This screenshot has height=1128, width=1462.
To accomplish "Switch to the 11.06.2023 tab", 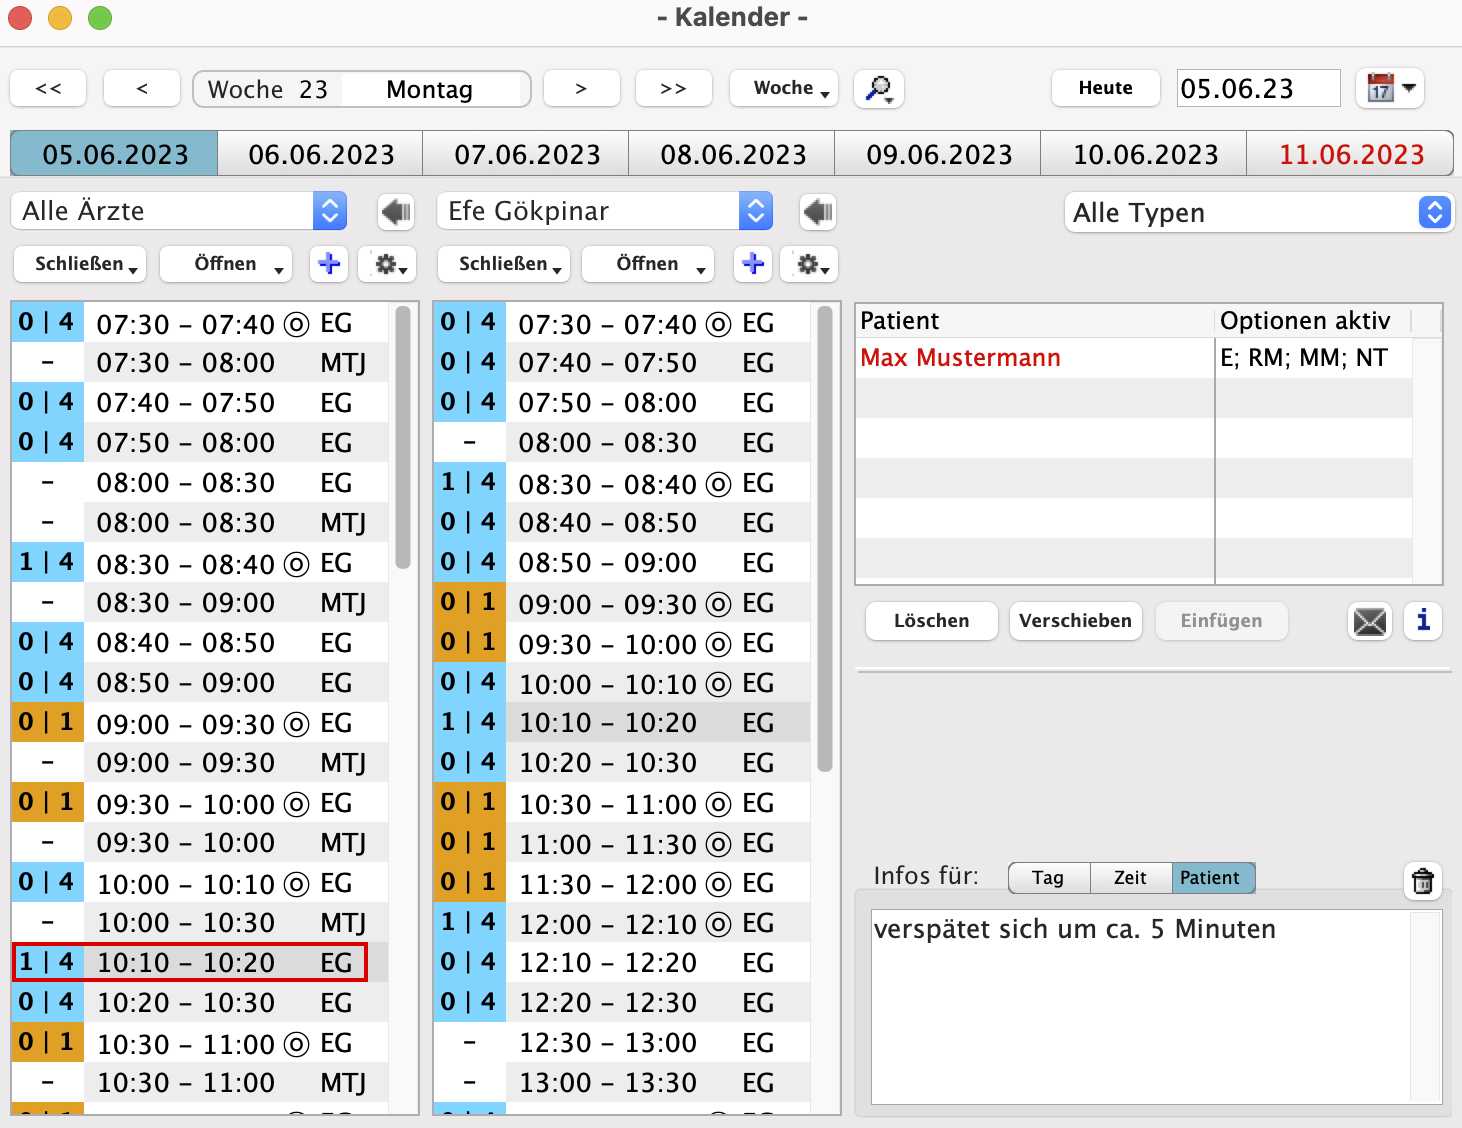I will tap(1351, 155).
